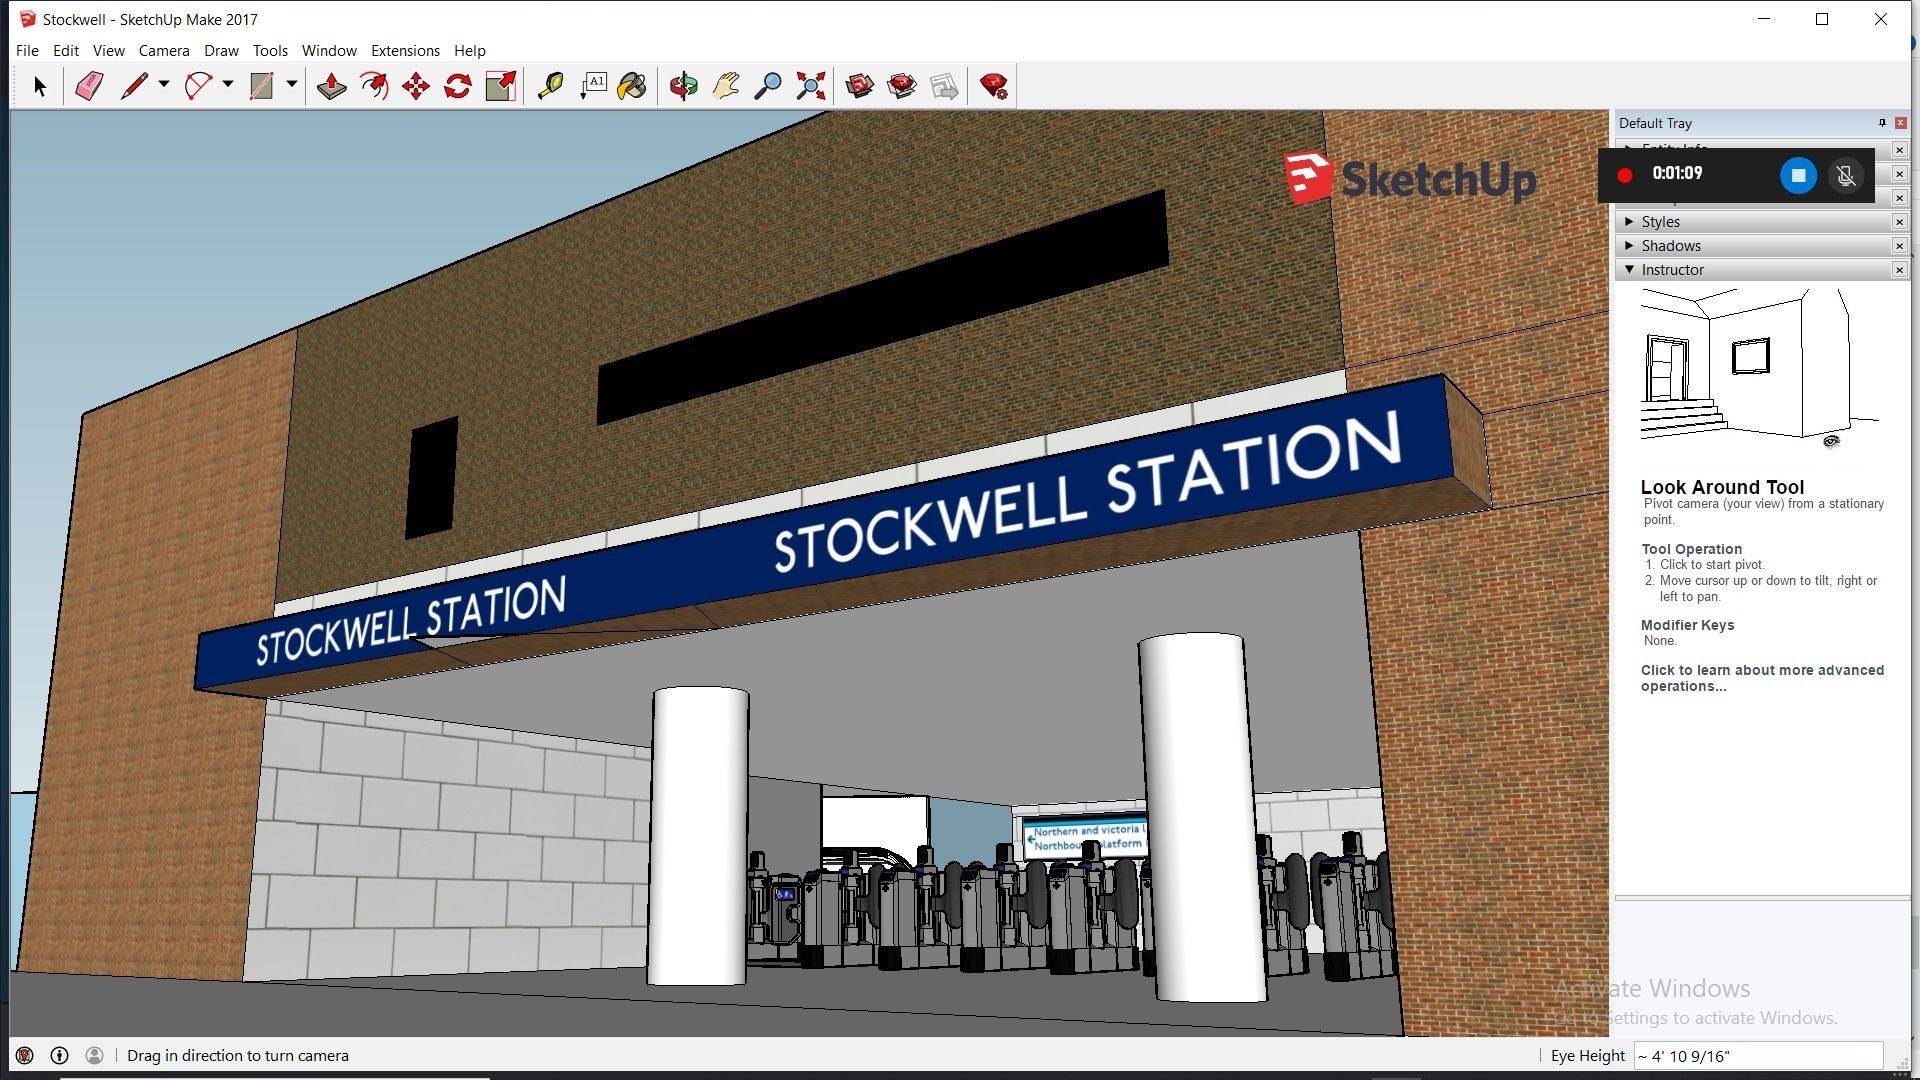Click to learn about advanced operations link

coord(1761,678)
